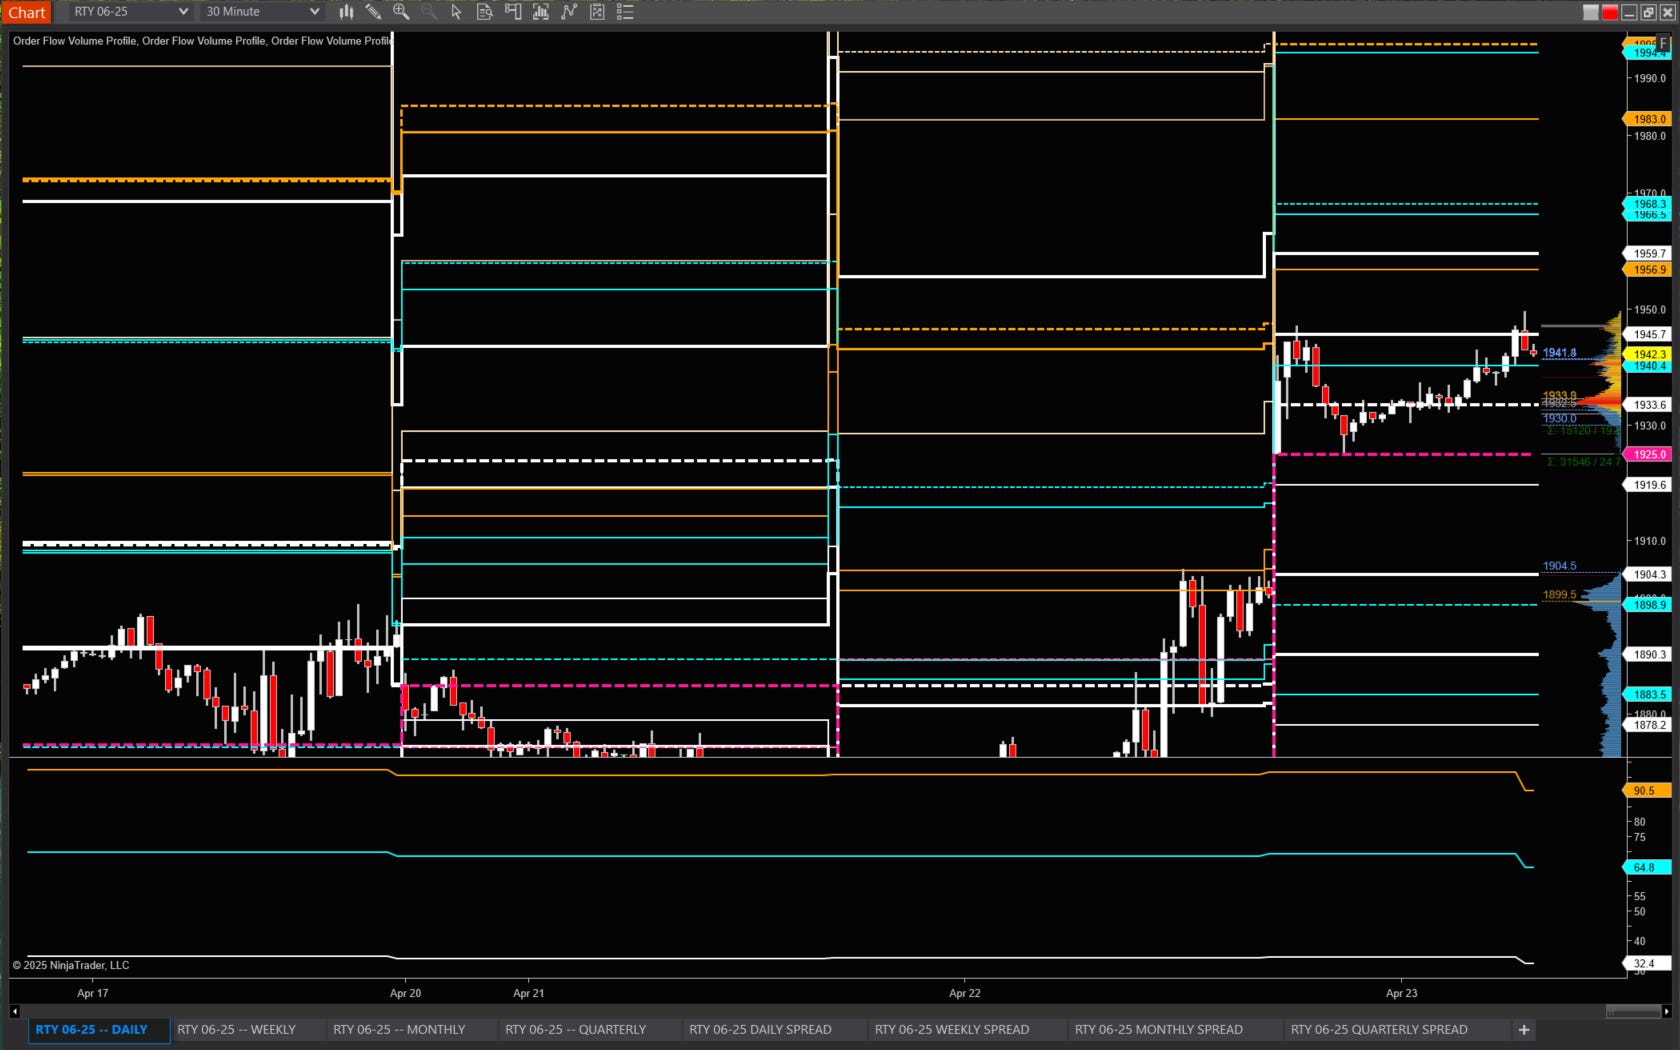
Task: Click the 90.5 orange indicator value marker
Action: 1646,791
